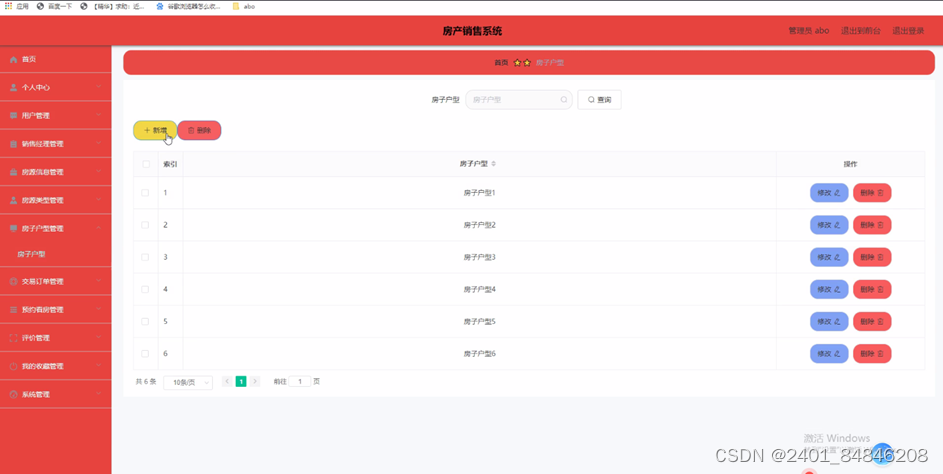The width and height of the screenshot is (943, 474).
Task: Click 首页 in the breadcrumb bar
Action: [x=501, y=63]
